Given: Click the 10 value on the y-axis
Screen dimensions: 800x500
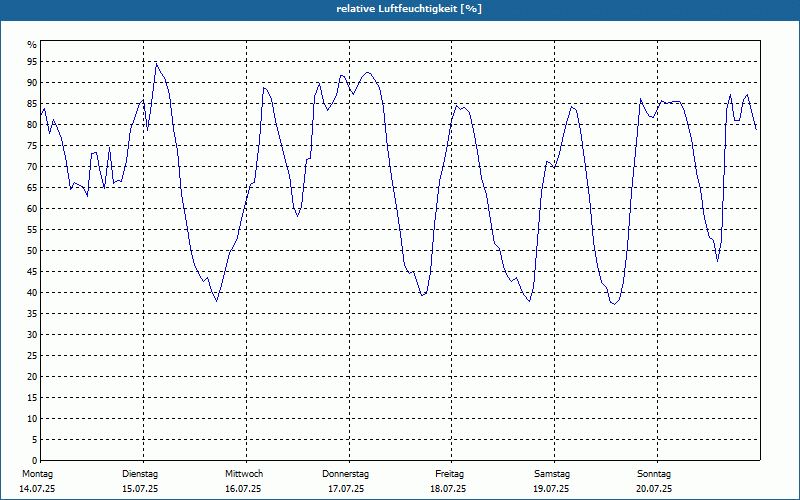Looking at the screenshot, I should click(x=32, y=418).
